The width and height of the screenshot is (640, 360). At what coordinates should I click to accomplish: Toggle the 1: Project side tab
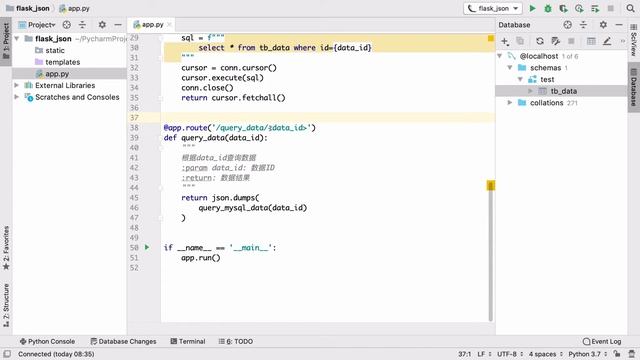pos(6,41)
